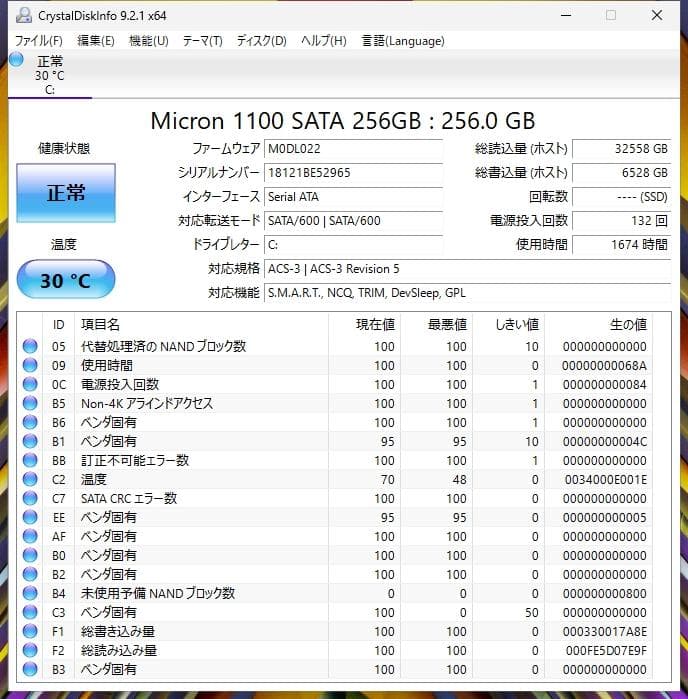688x699 pixels.
Task: Select the 代替処理済の NAND ブロック数 row name
Action: coord(163,346)
